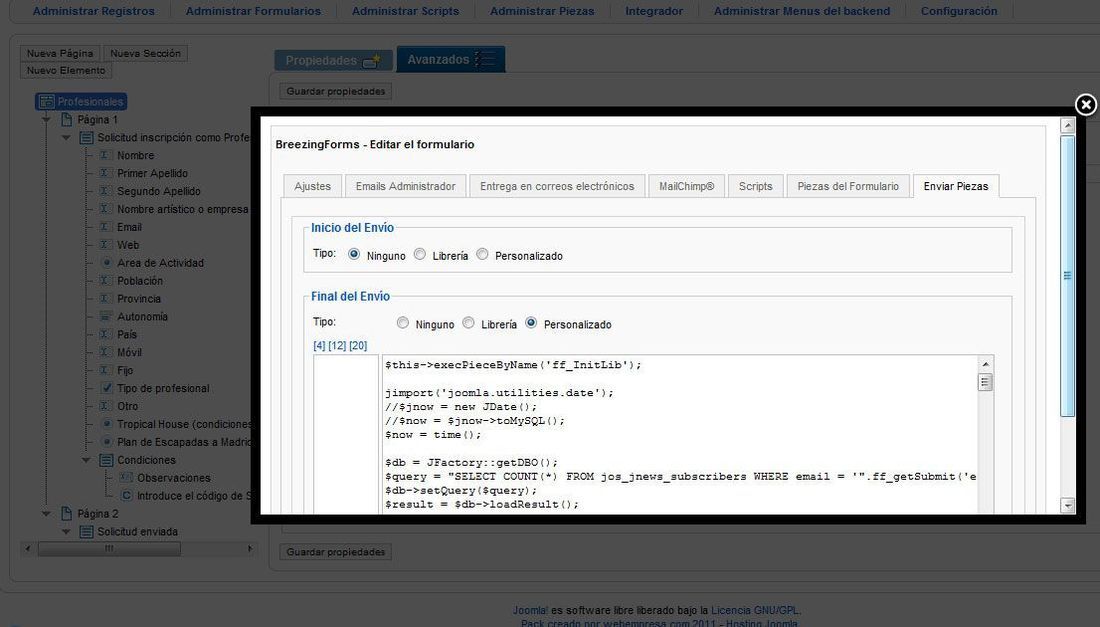Open the Ajustes tab
This screenshot has width=1100, height=627.
pyautogui.click(x=312, y=186)
